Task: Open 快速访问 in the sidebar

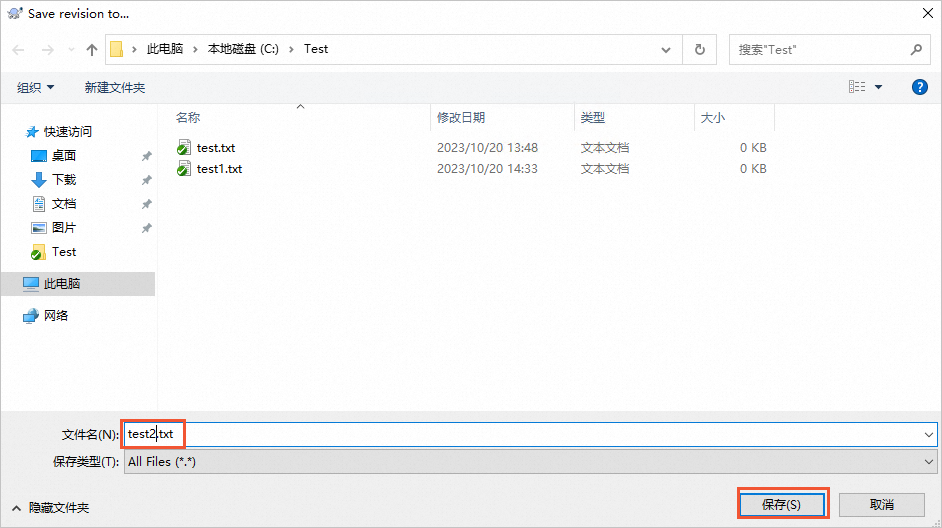Action: coord(67,132)
